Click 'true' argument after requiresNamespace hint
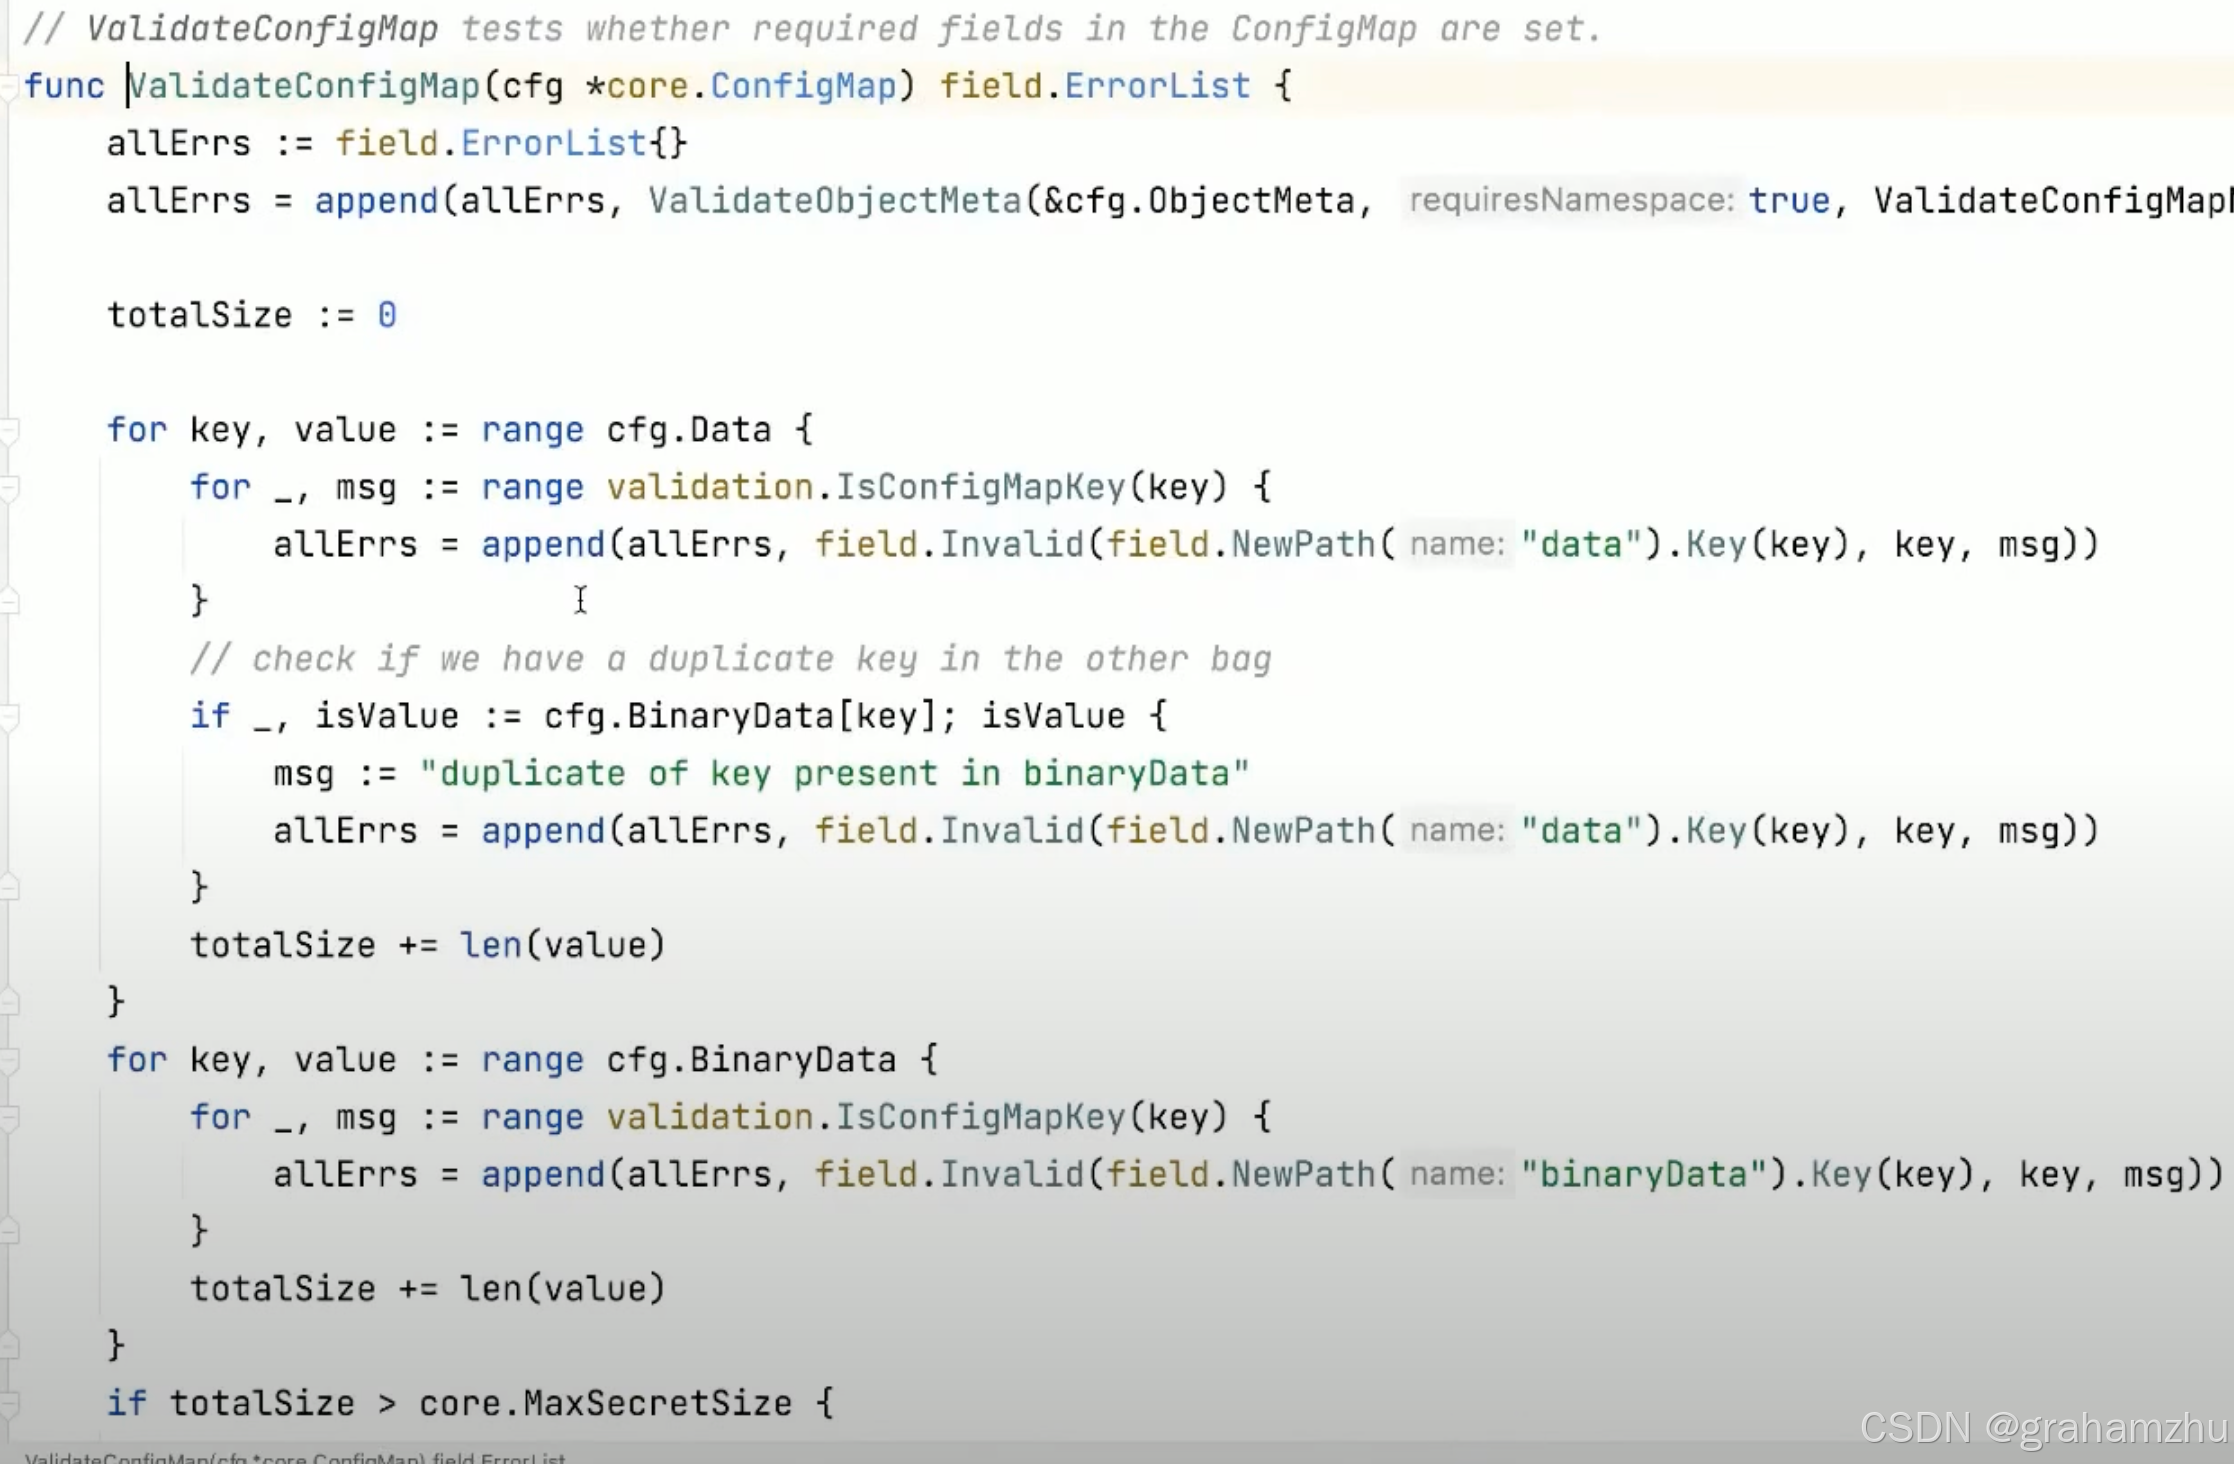 (1788, 201)
